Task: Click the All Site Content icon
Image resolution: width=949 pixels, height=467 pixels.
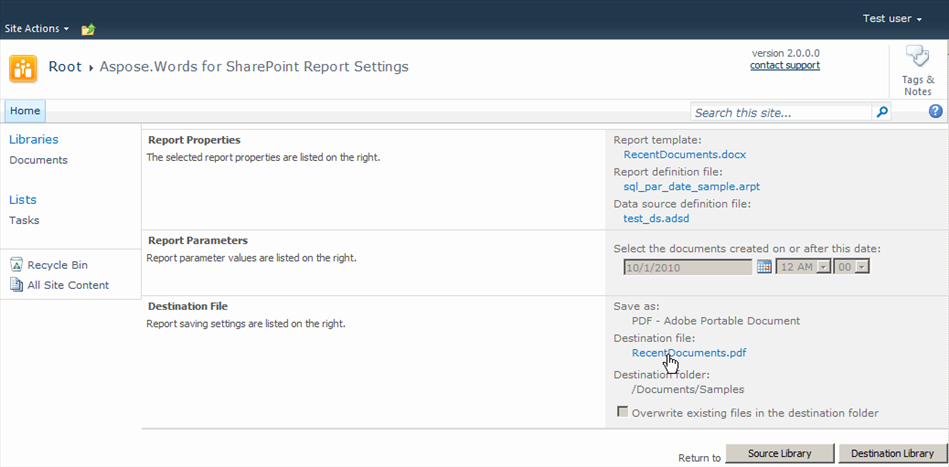Action: click(x=17, y=285)
